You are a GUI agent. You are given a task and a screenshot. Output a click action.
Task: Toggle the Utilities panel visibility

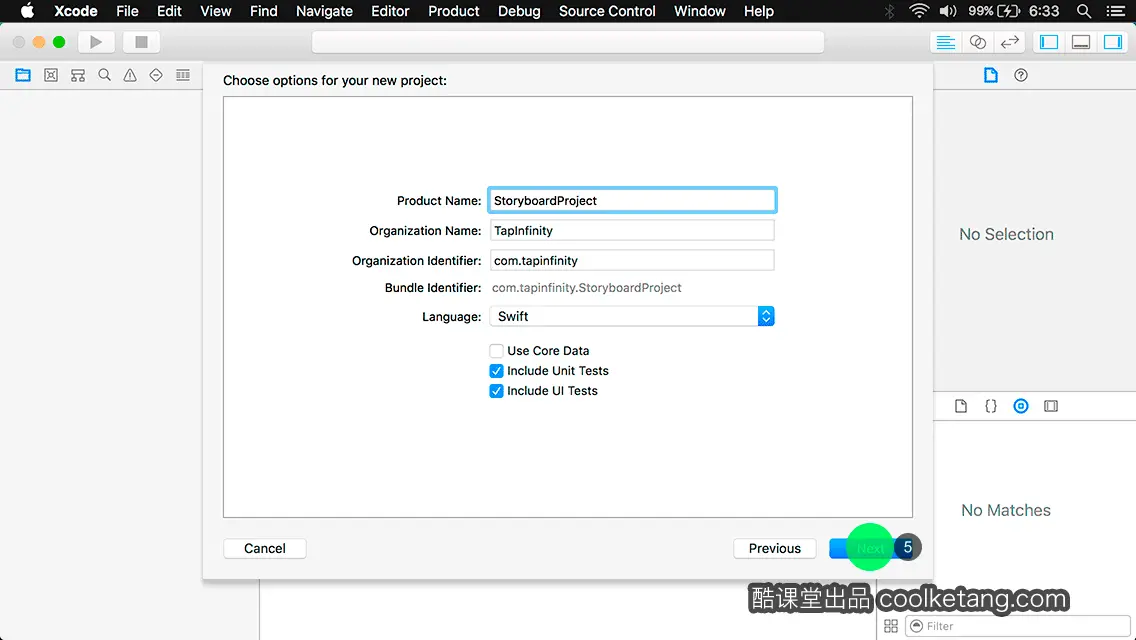(1112, 42)
